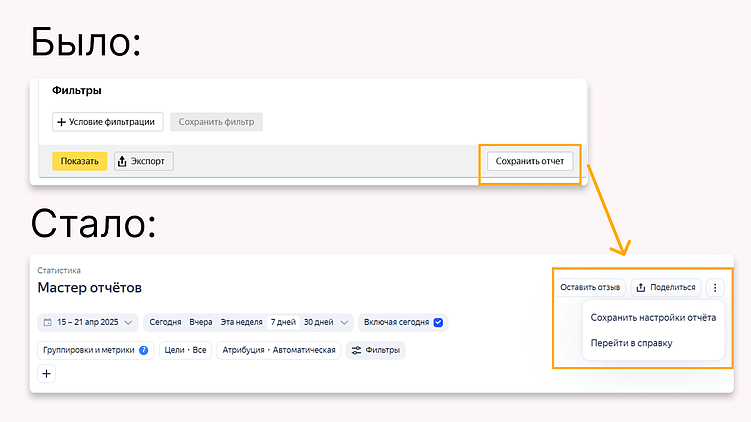Click the calendar icon in the date picker
The height and width of the screenshot is (422, 751).
47,322
